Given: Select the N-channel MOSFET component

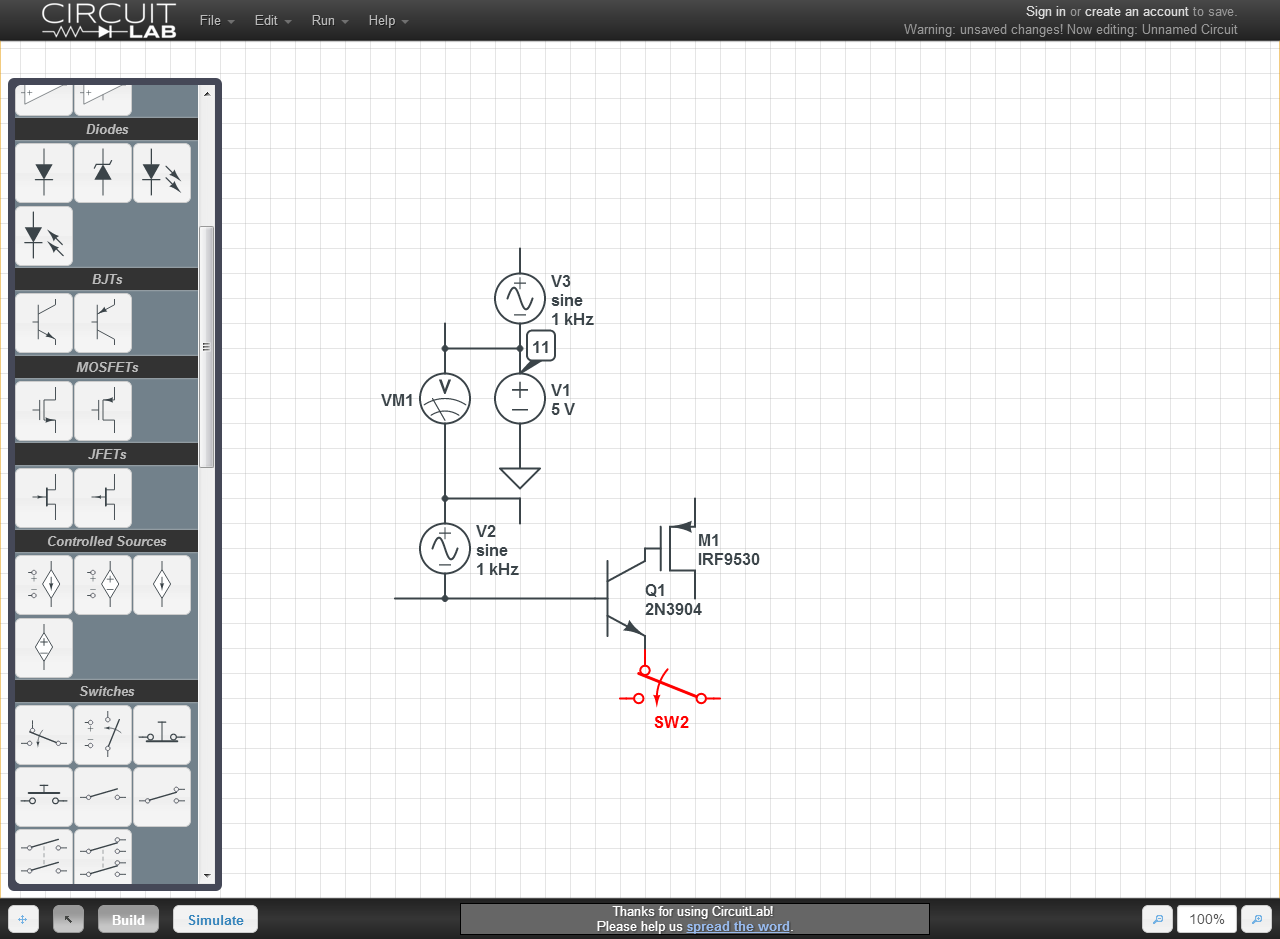Looking at the screenshot, I should [44, 411].
